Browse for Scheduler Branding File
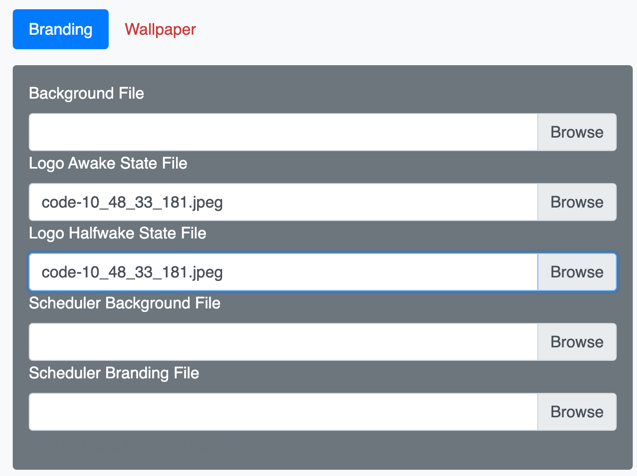 576,412
